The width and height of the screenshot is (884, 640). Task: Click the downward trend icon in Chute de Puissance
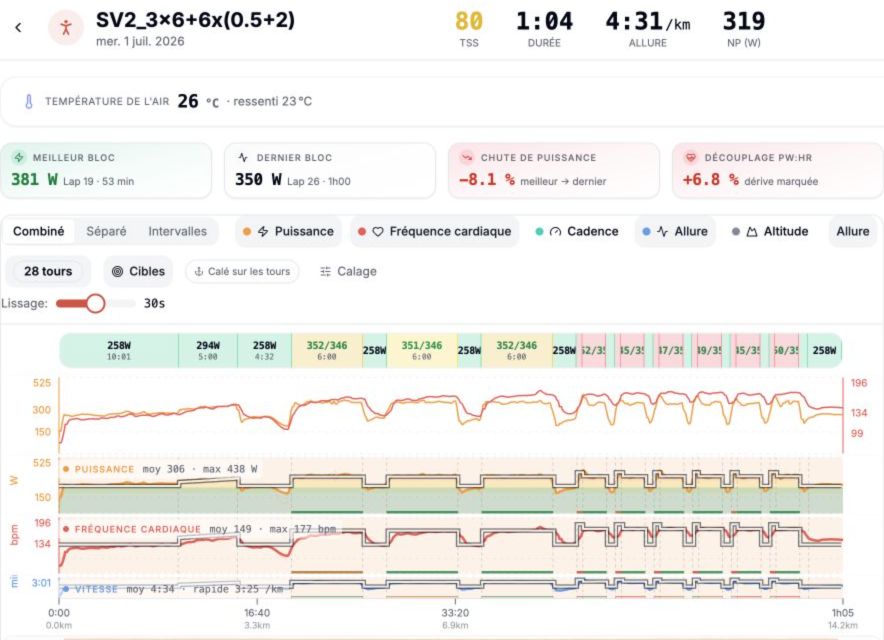(467, 157)
